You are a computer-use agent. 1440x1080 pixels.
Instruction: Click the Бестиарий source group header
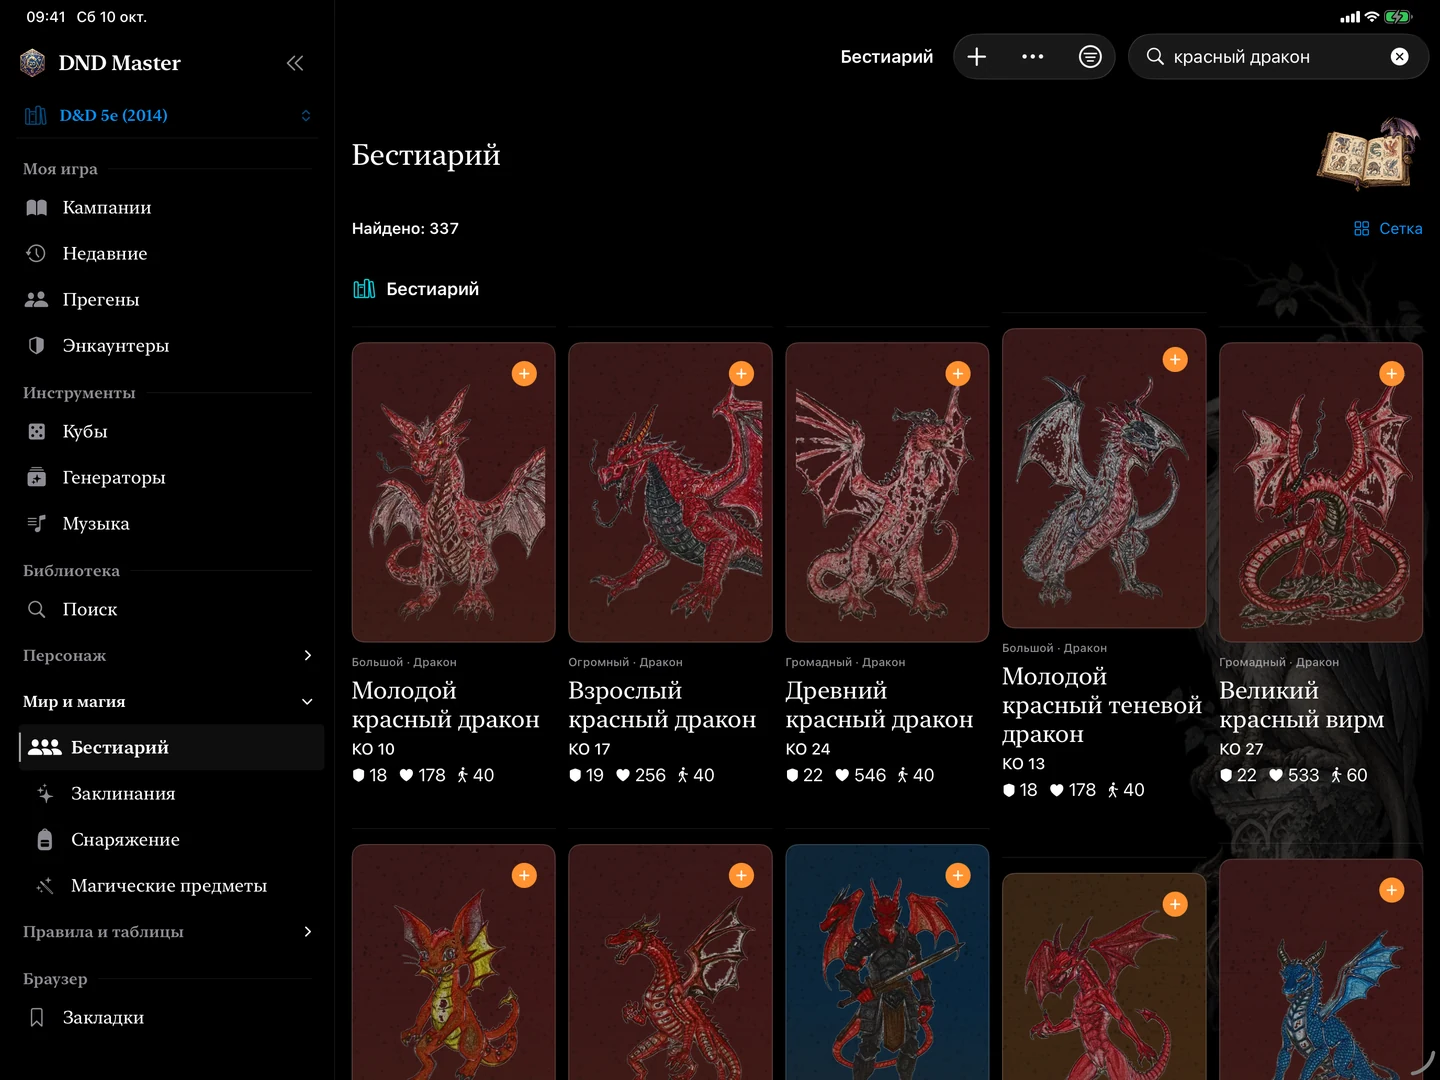click(416, 289)
